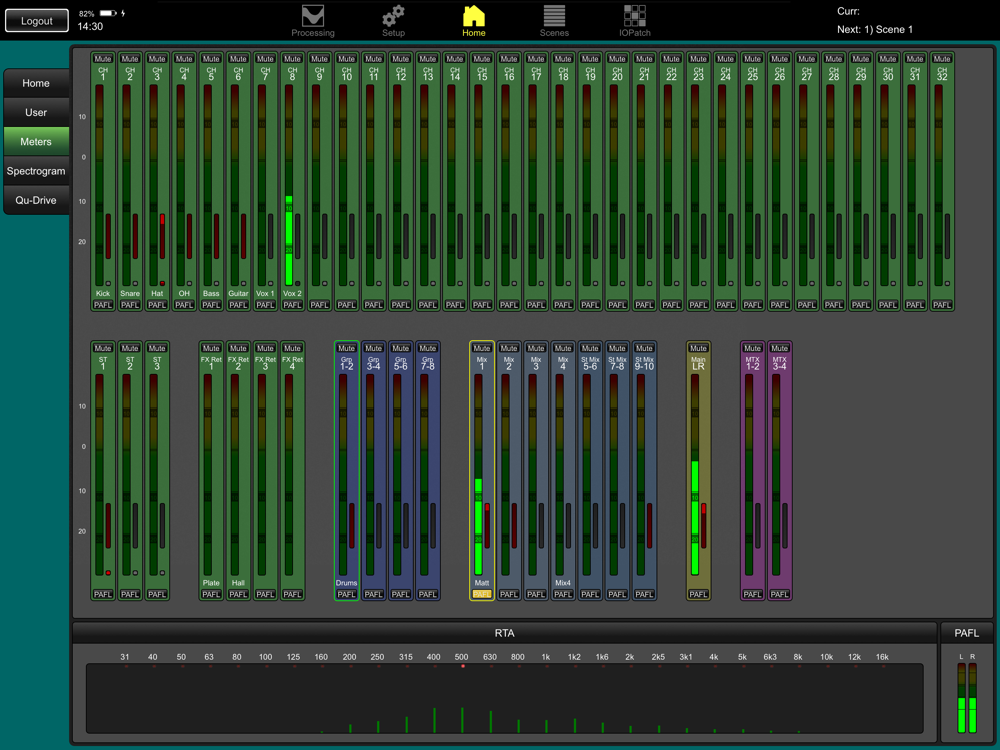Open the IOPatch grid icon

(635, 20)
